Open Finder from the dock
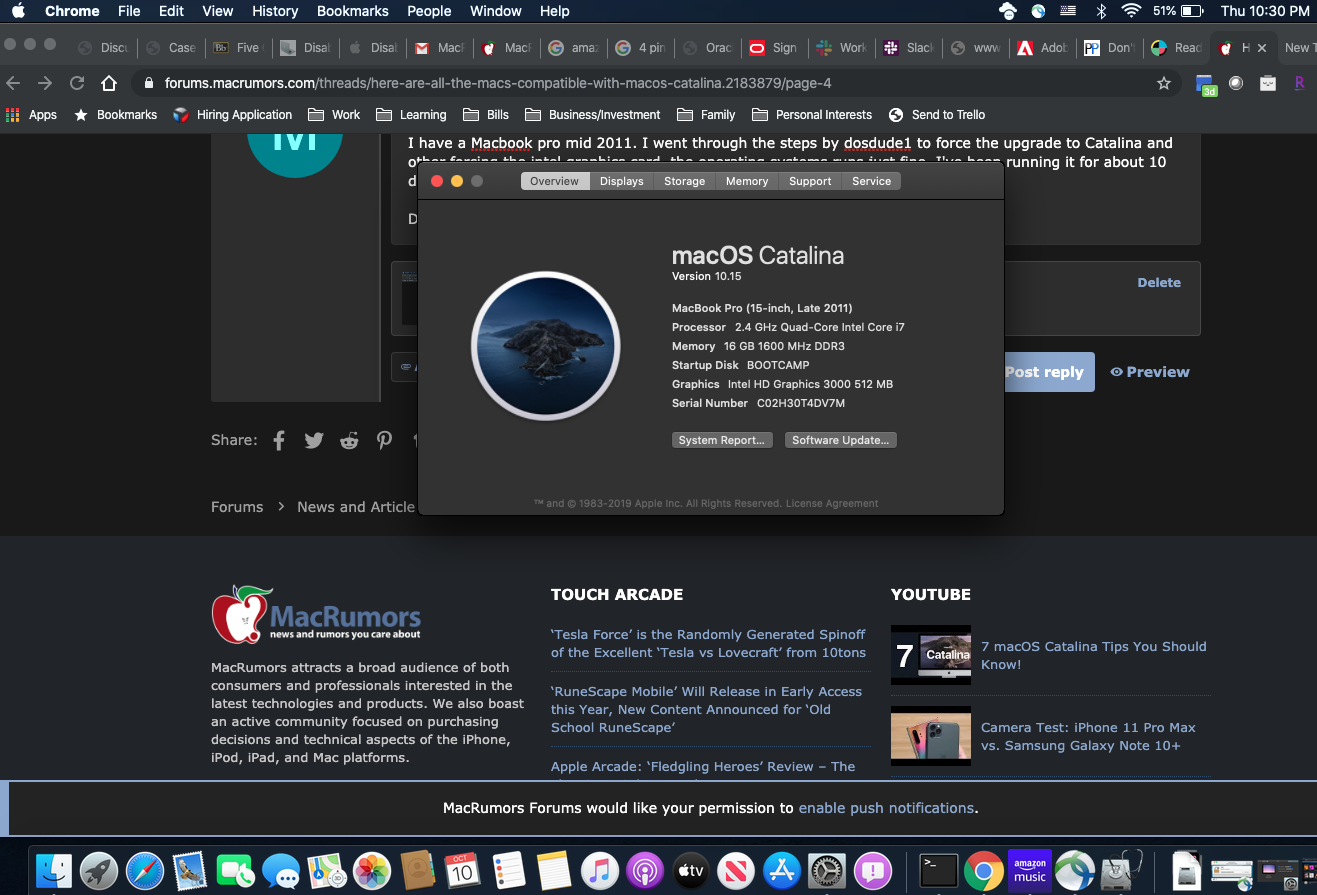 [x=54, y=871]
